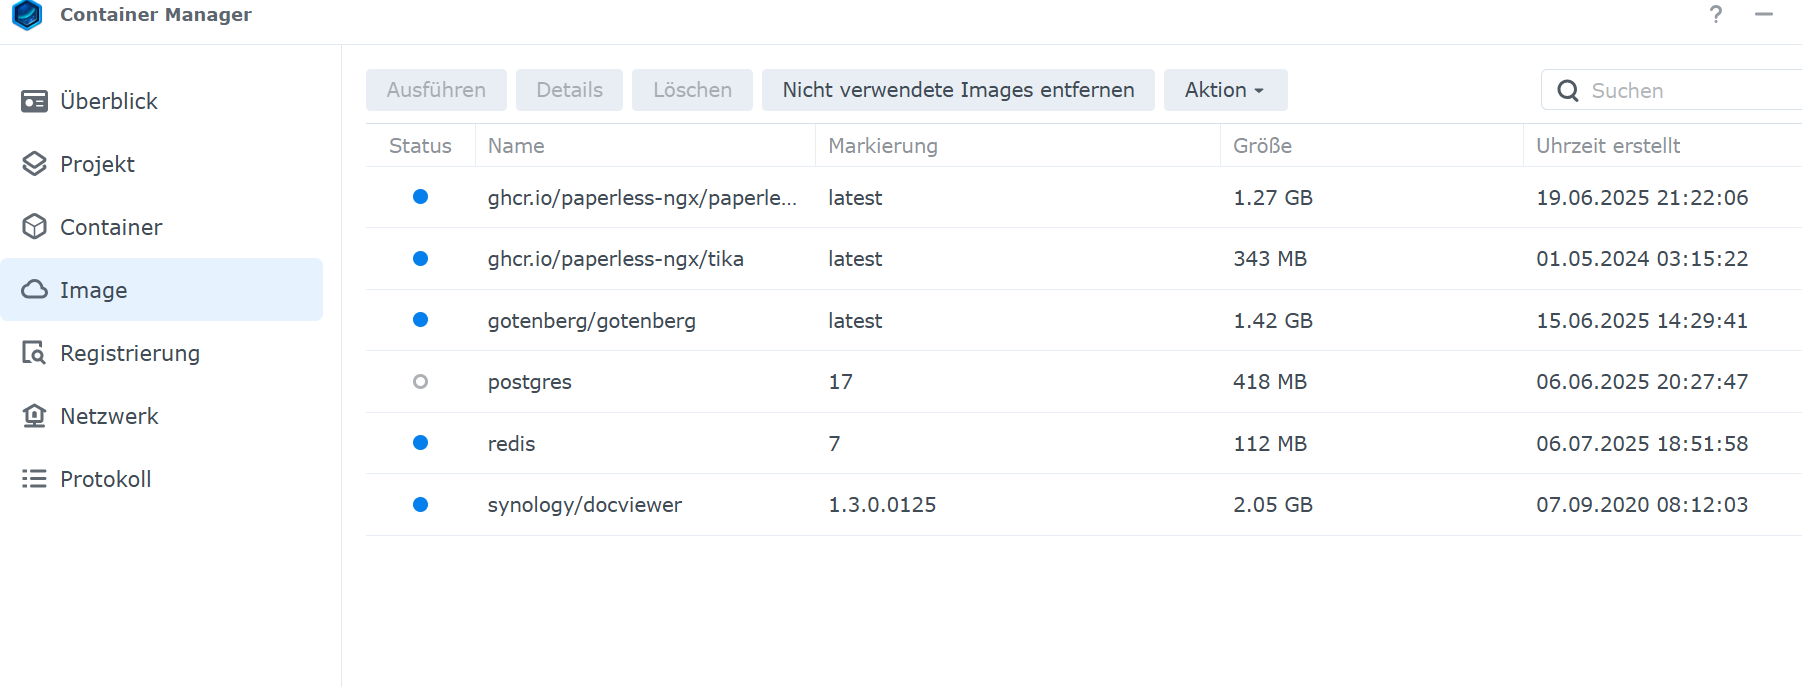Click the size 2.05 GB
This screenshot has width=1802, height=687.
point(1273,505)
